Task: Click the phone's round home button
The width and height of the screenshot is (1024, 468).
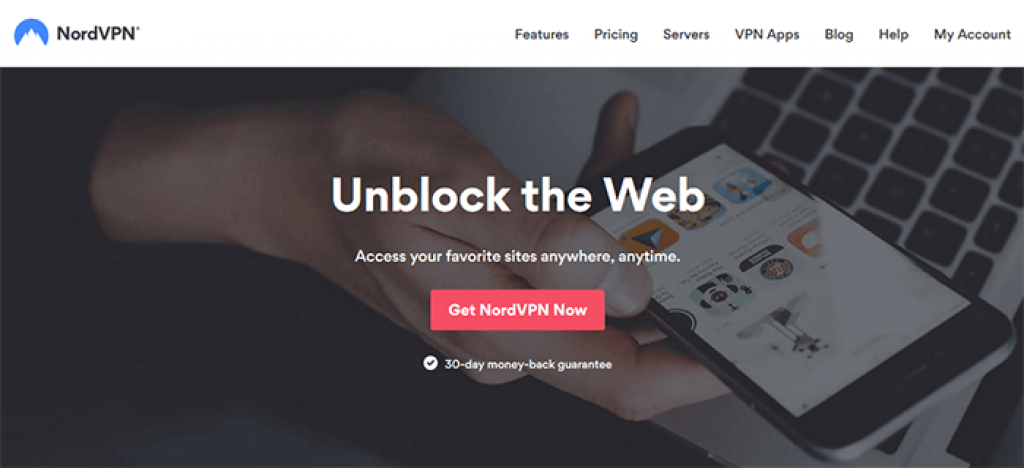Action: click(x=682, y=321)
